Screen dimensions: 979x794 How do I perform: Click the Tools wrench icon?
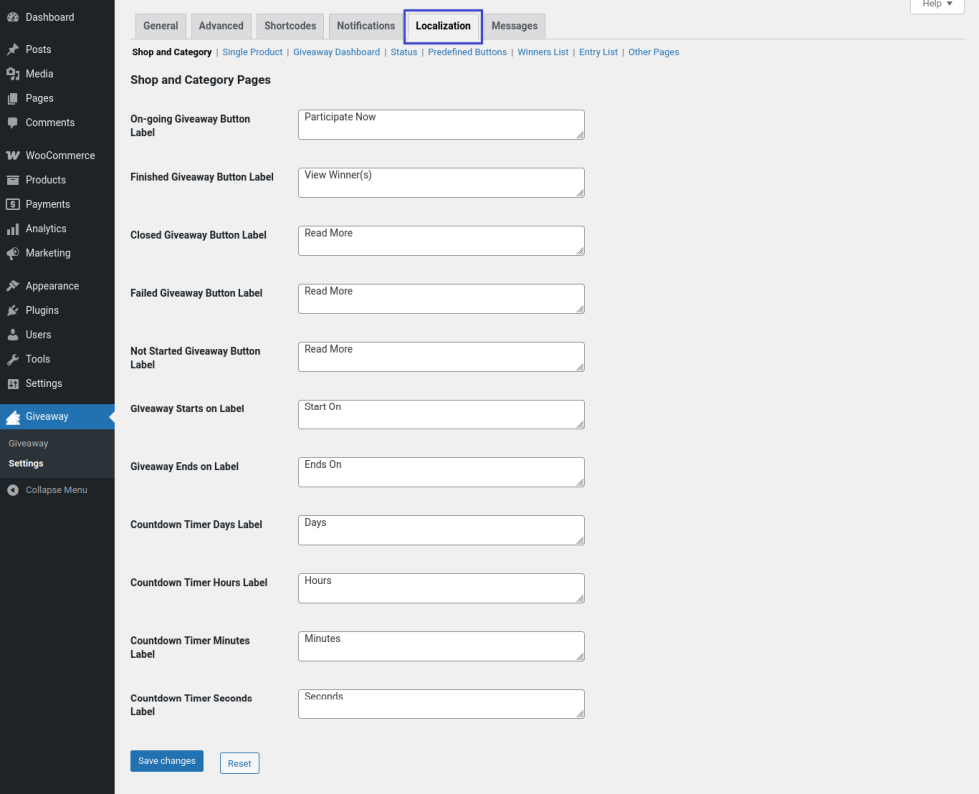[x=13, y=359]
